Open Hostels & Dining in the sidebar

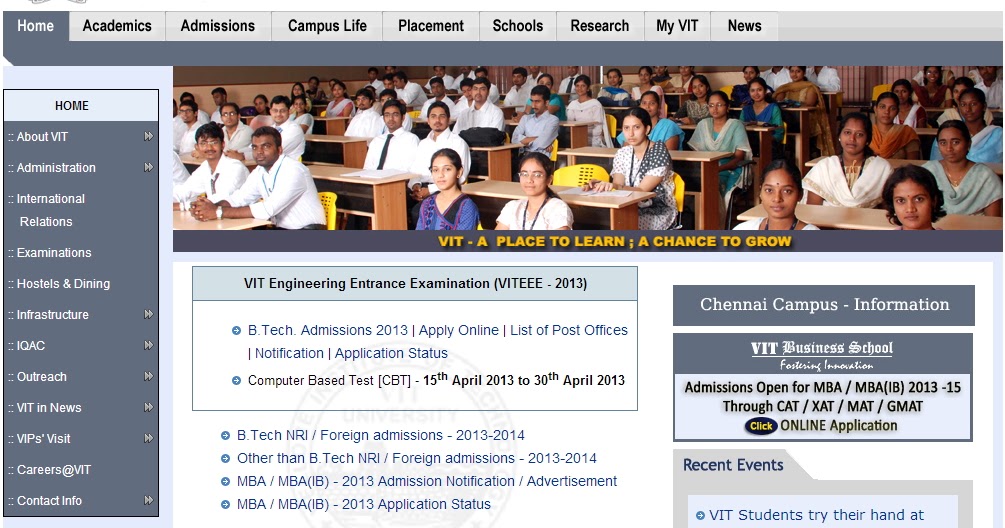(63, 284)
